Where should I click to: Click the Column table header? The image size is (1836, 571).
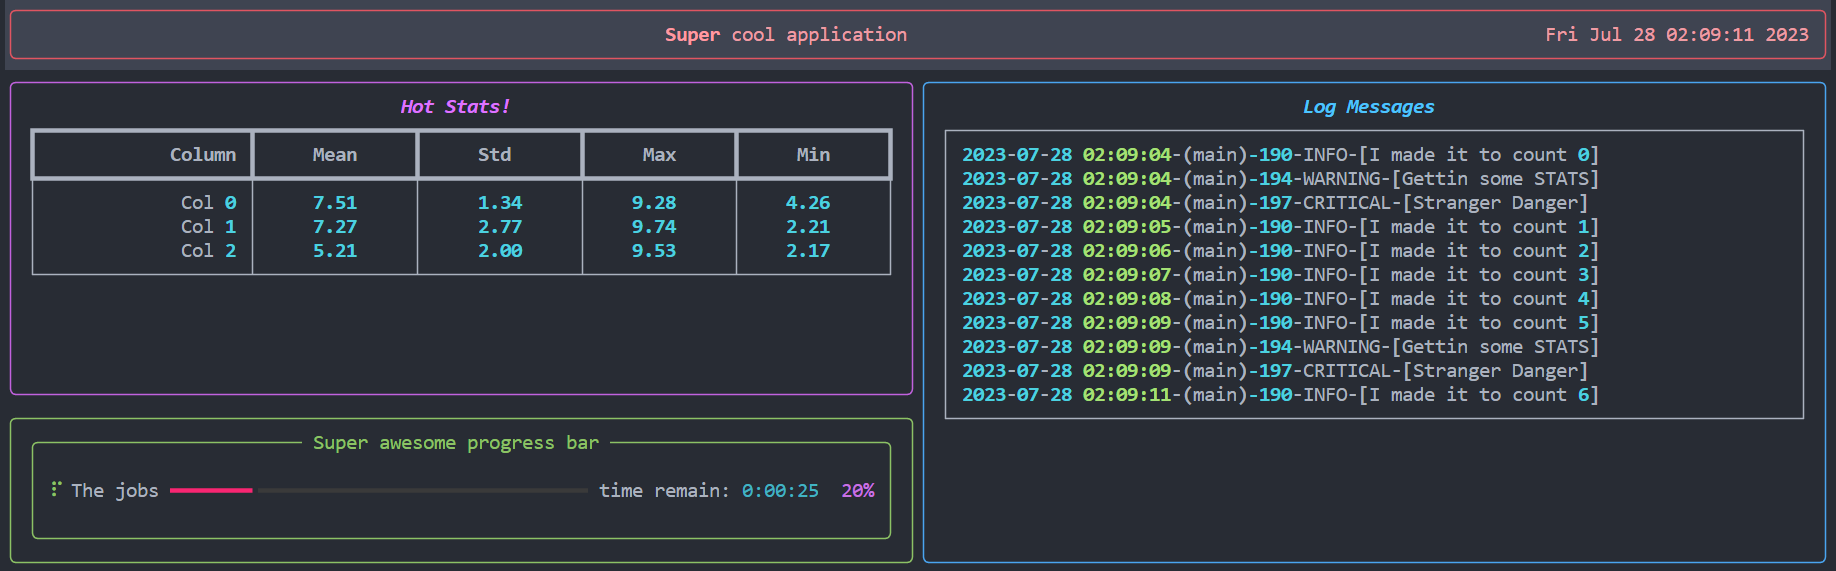tap(203, 155)
